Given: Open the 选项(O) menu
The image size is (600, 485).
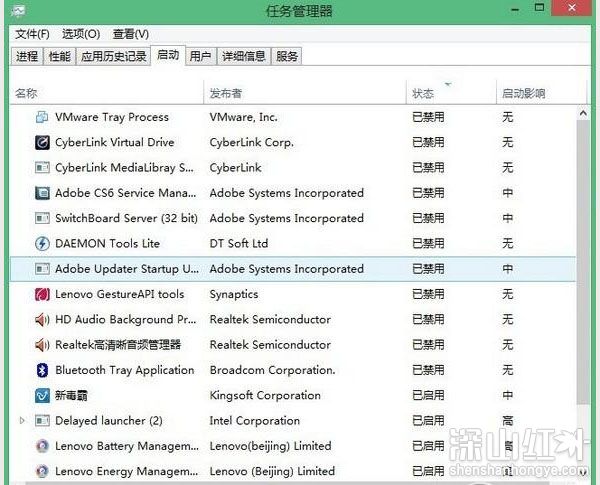Looking at the screenshot, I should click(x=81, y=34).
